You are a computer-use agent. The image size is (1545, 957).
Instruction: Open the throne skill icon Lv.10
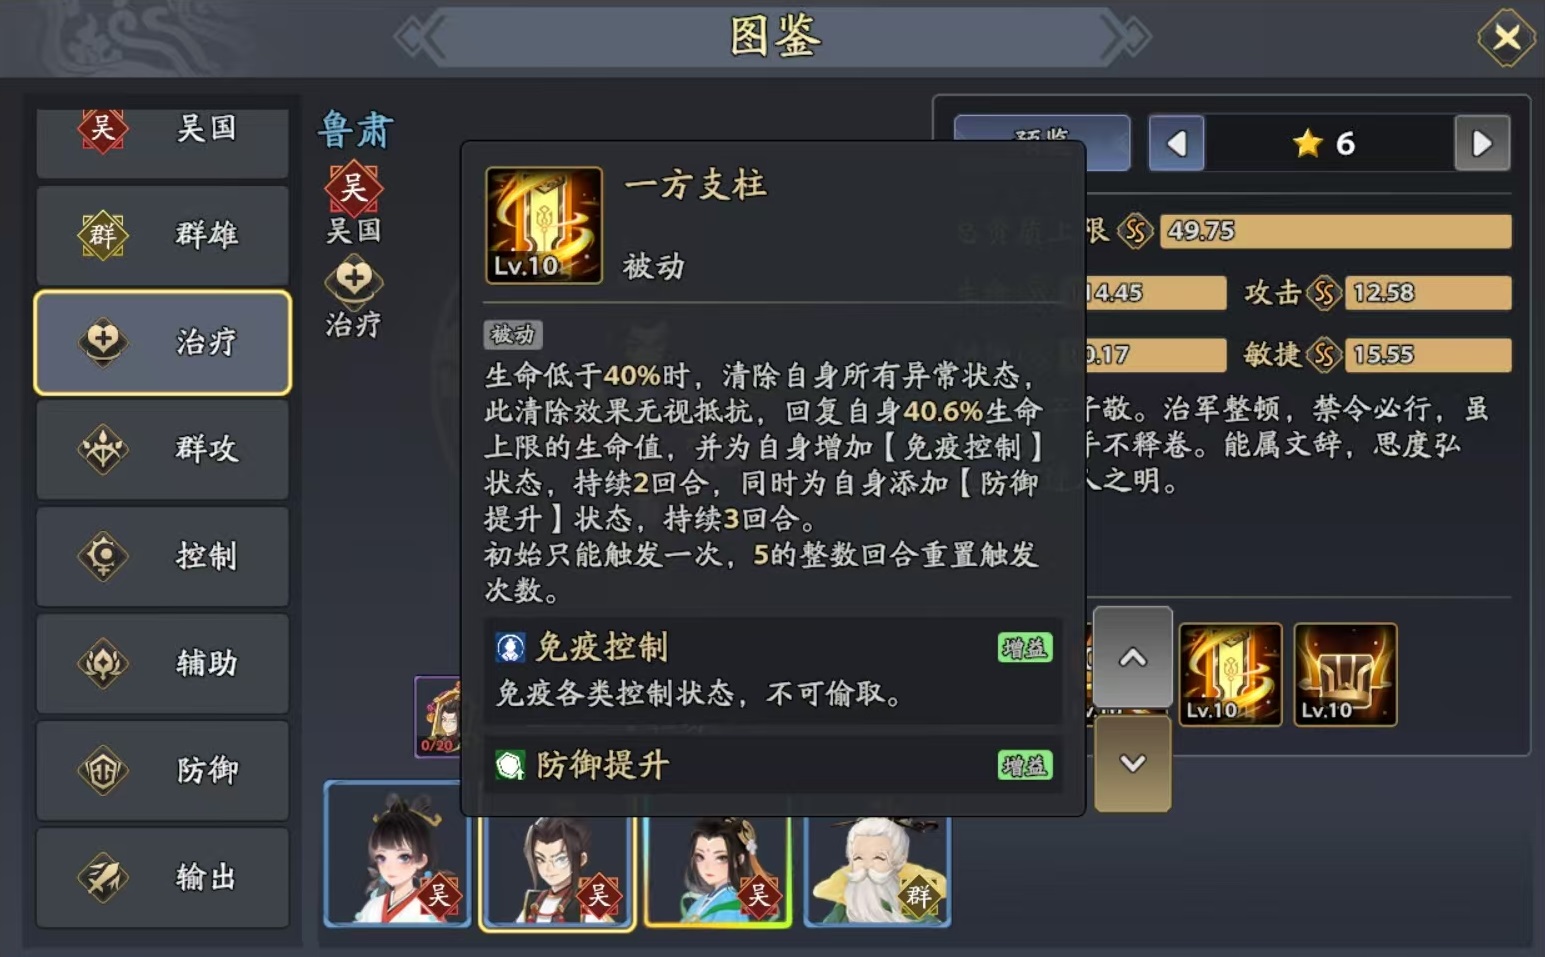(x=1345, y=674)
